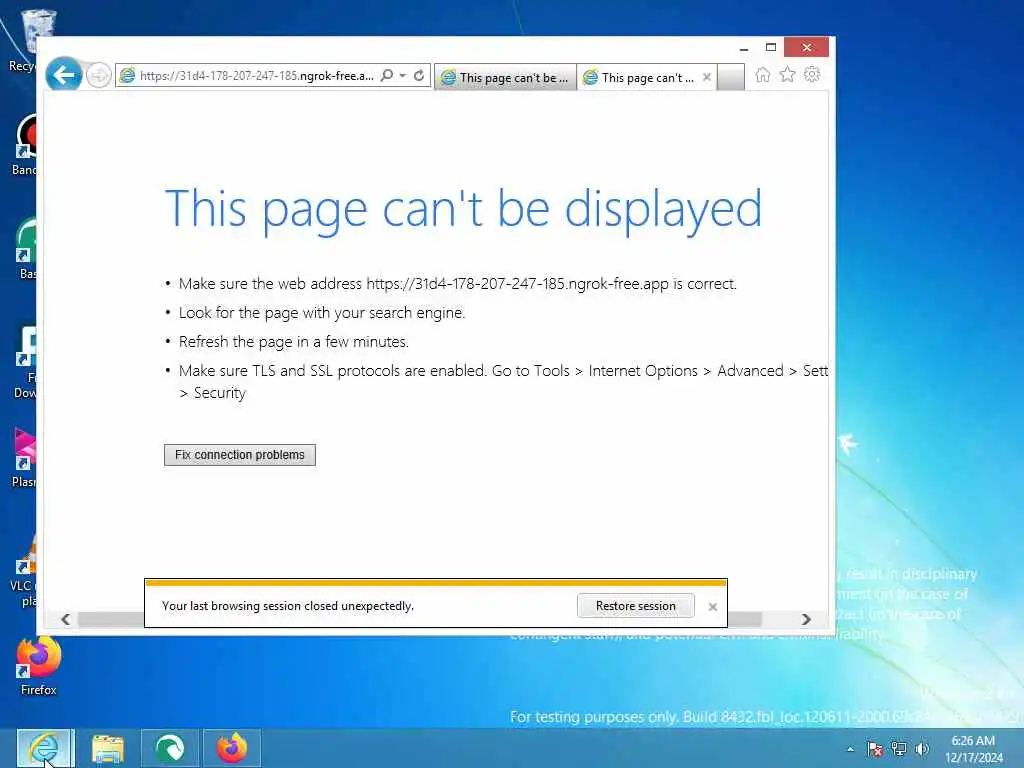
Task: Open File Explorer from taskbar
Action: [x=108, y=748]
